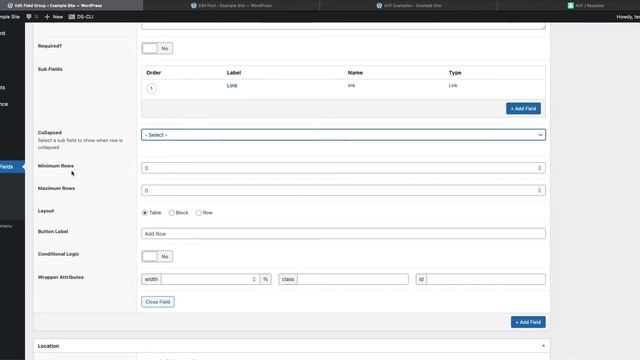Screen dimensions: 640x360
Task: Click the wrapper id input field
Action: click(x=486, y=279)
